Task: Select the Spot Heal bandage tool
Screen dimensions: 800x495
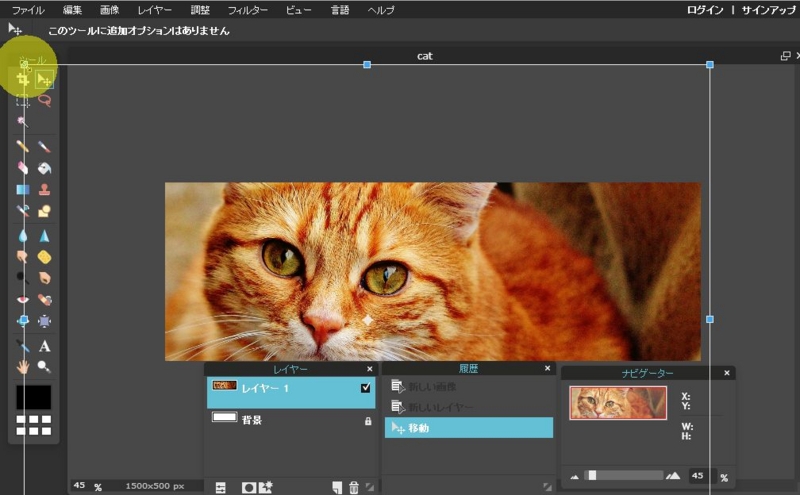Action: point(44,299)
